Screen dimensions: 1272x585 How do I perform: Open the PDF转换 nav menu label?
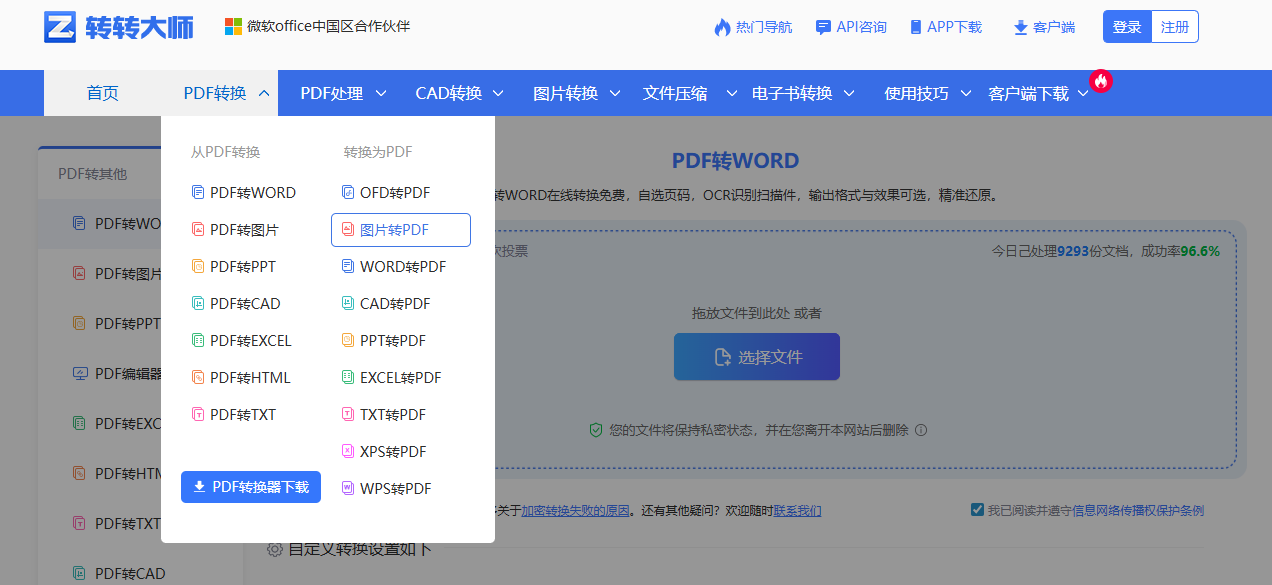215,93
